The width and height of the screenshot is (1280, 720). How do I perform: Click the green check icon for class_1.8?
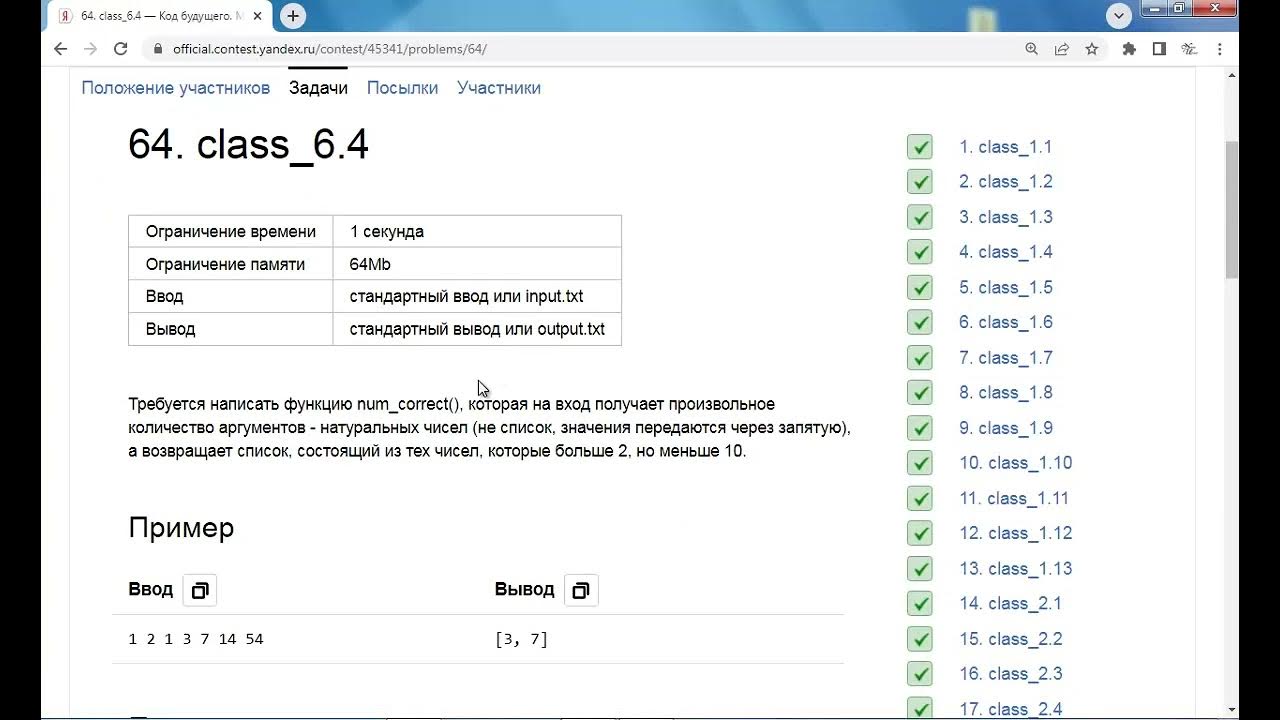point(920,393)
